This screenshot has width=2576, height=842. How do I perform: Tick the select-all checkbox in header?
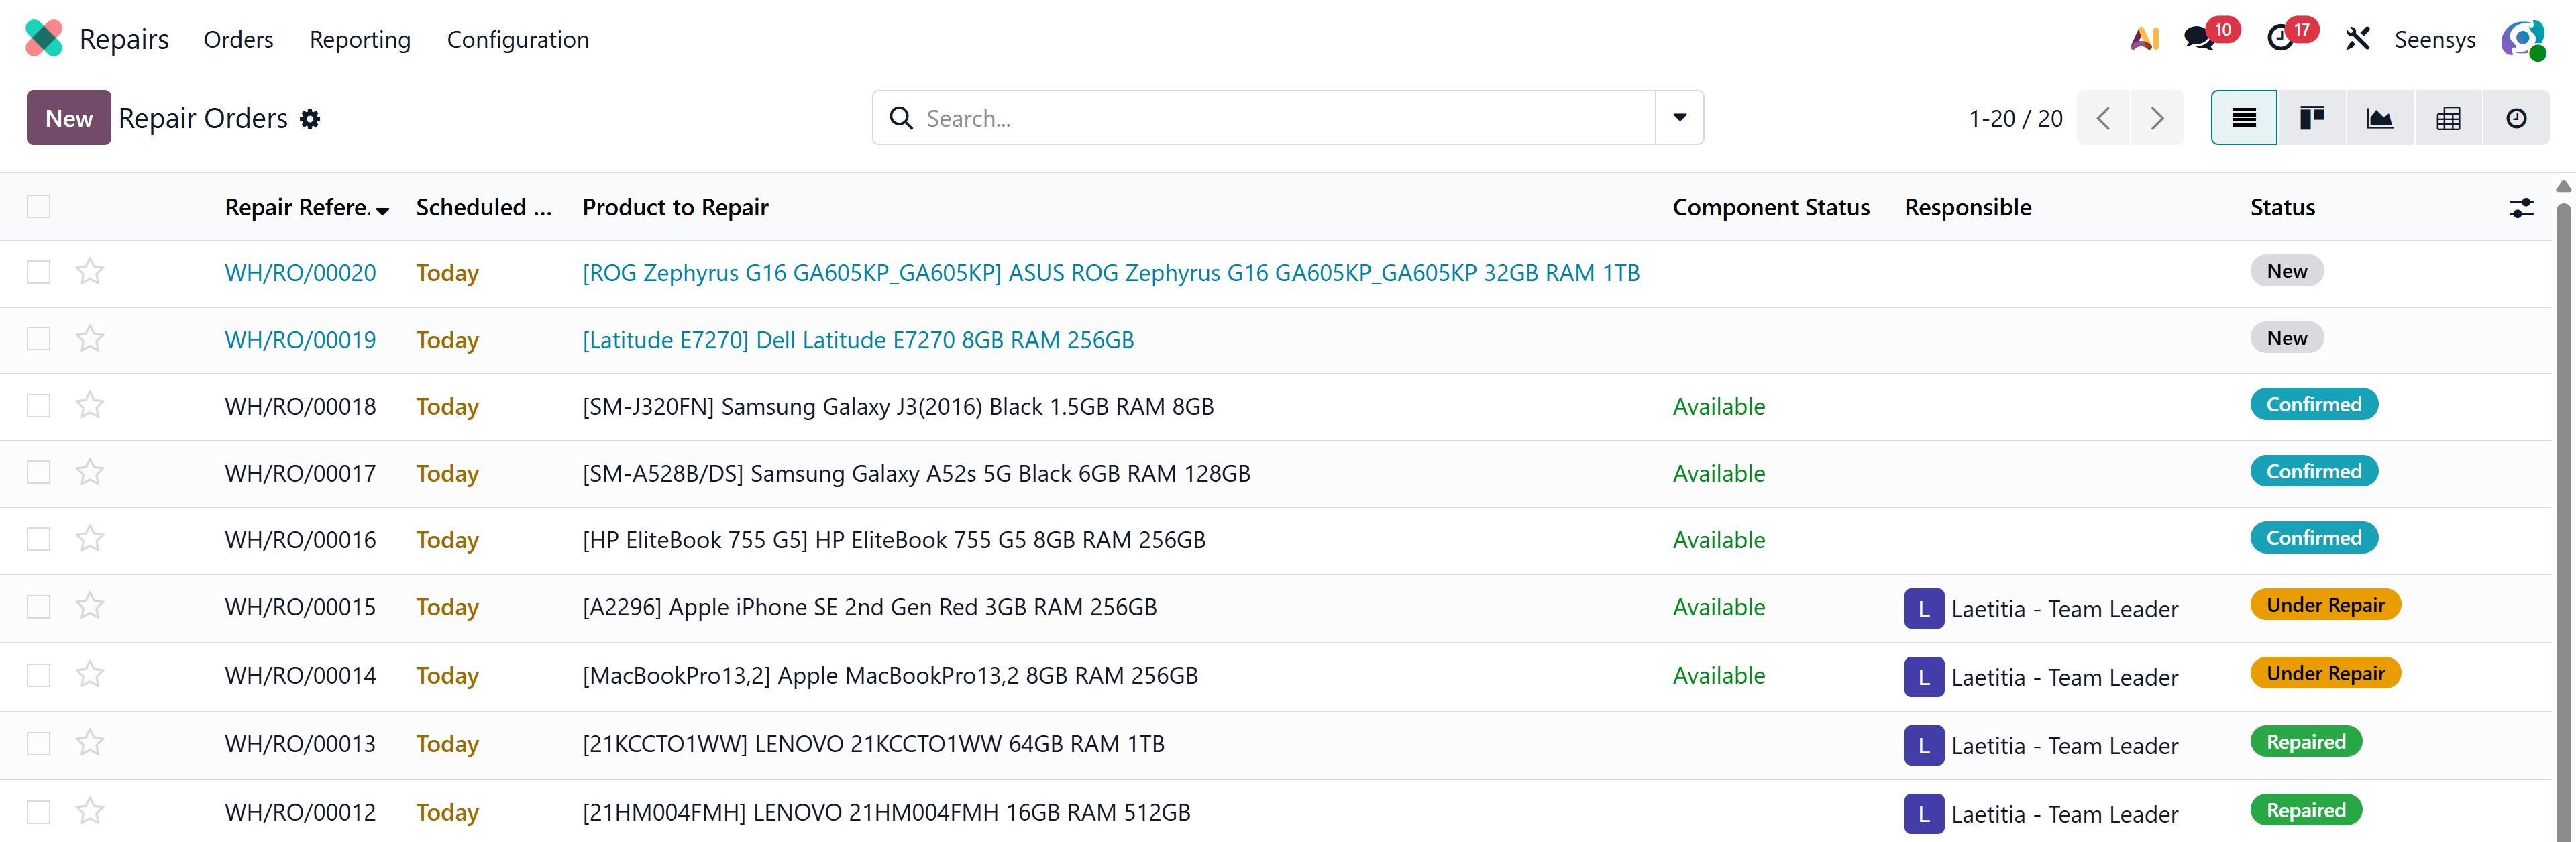(x=39, y=206)
